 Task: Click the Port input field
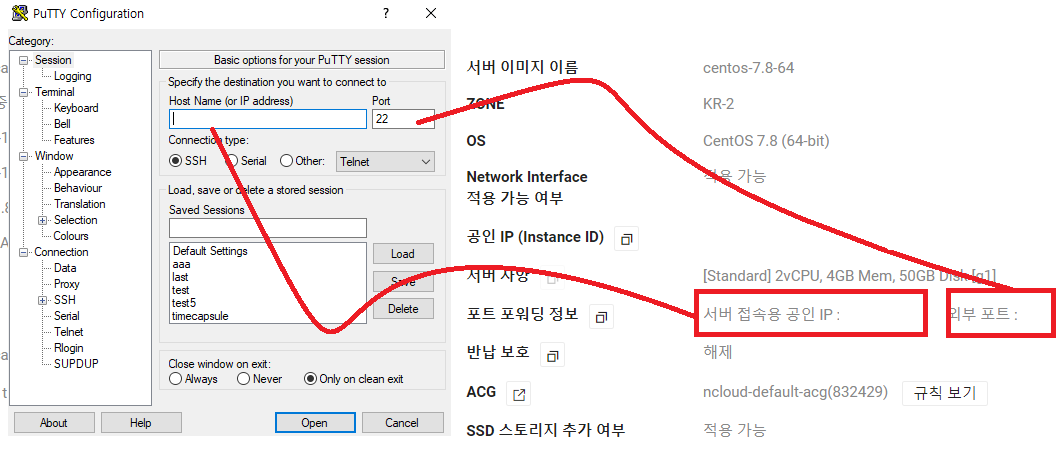tap(403, 119)
